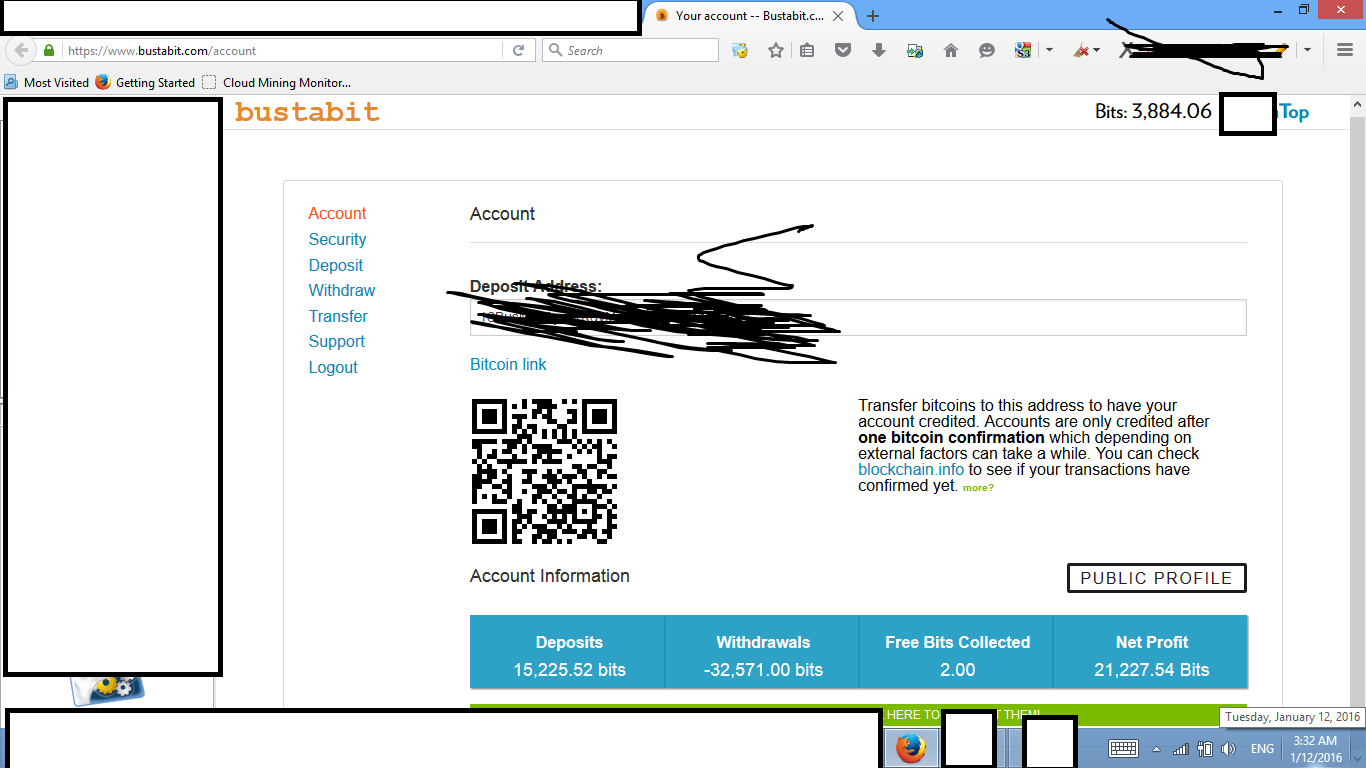Click the page scrollbar up arrow
The image size is (1366, 768).
(x=1357, y=104)
